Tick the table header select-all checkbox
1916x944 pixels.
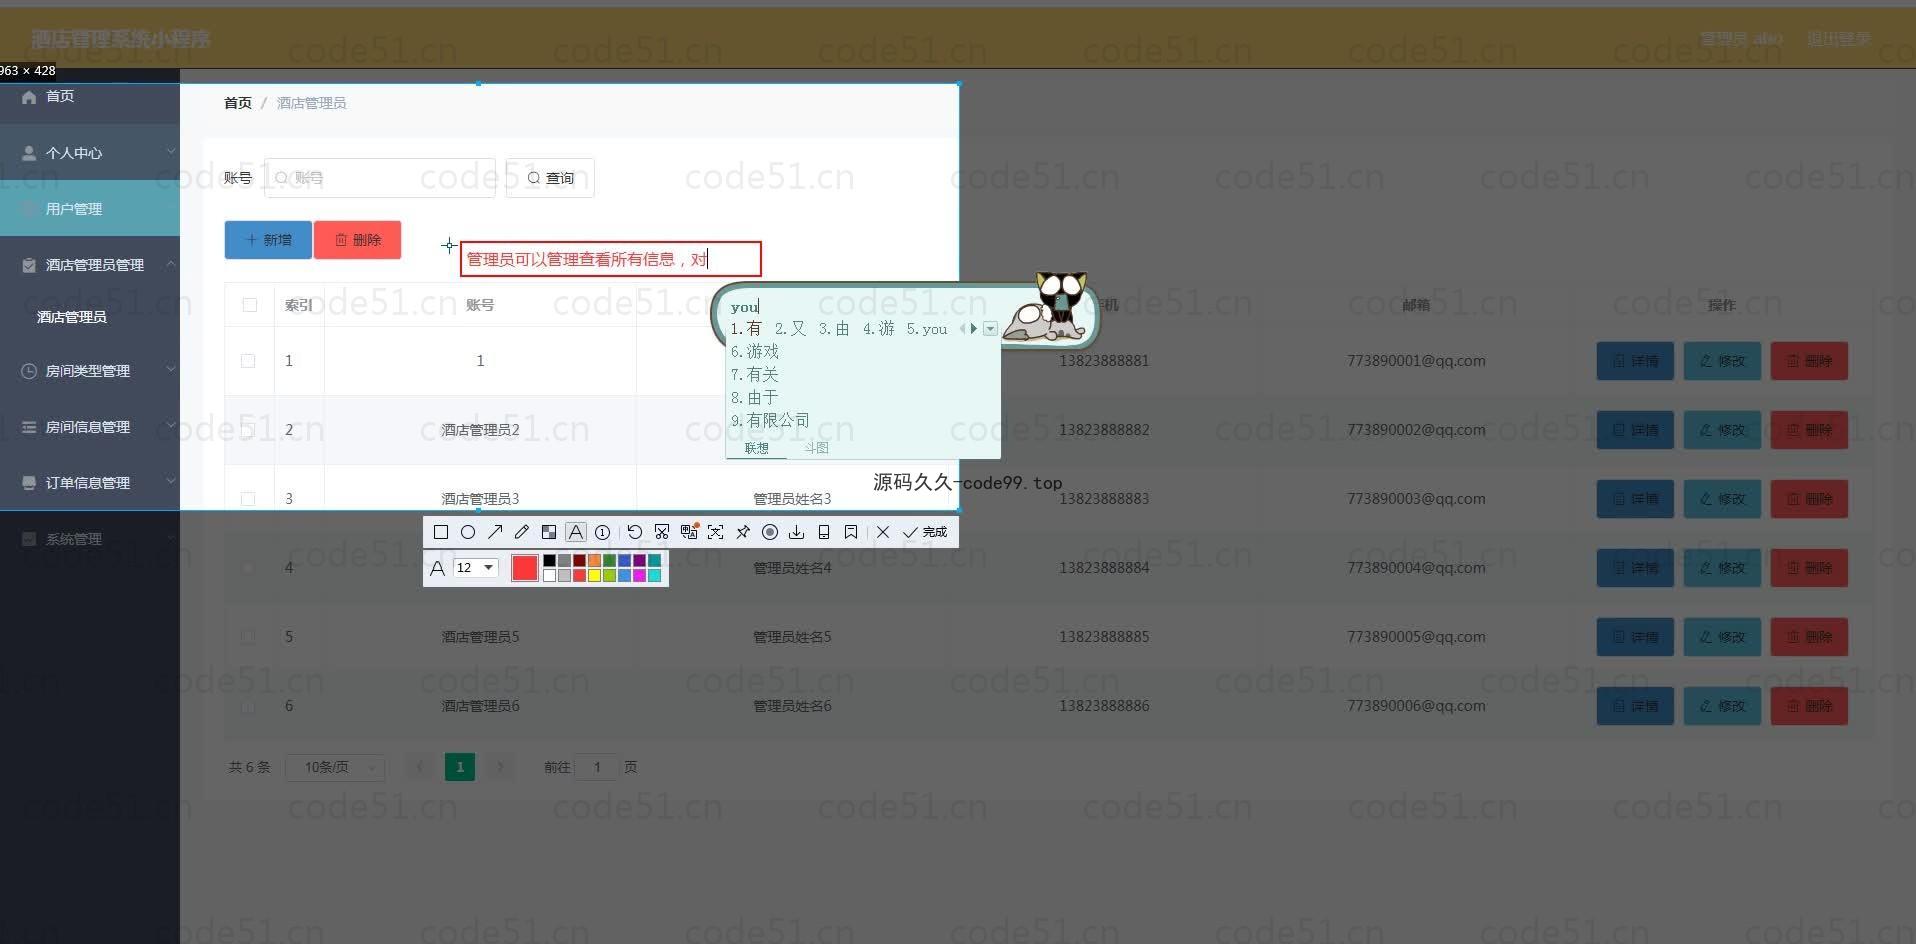point(250,305)
